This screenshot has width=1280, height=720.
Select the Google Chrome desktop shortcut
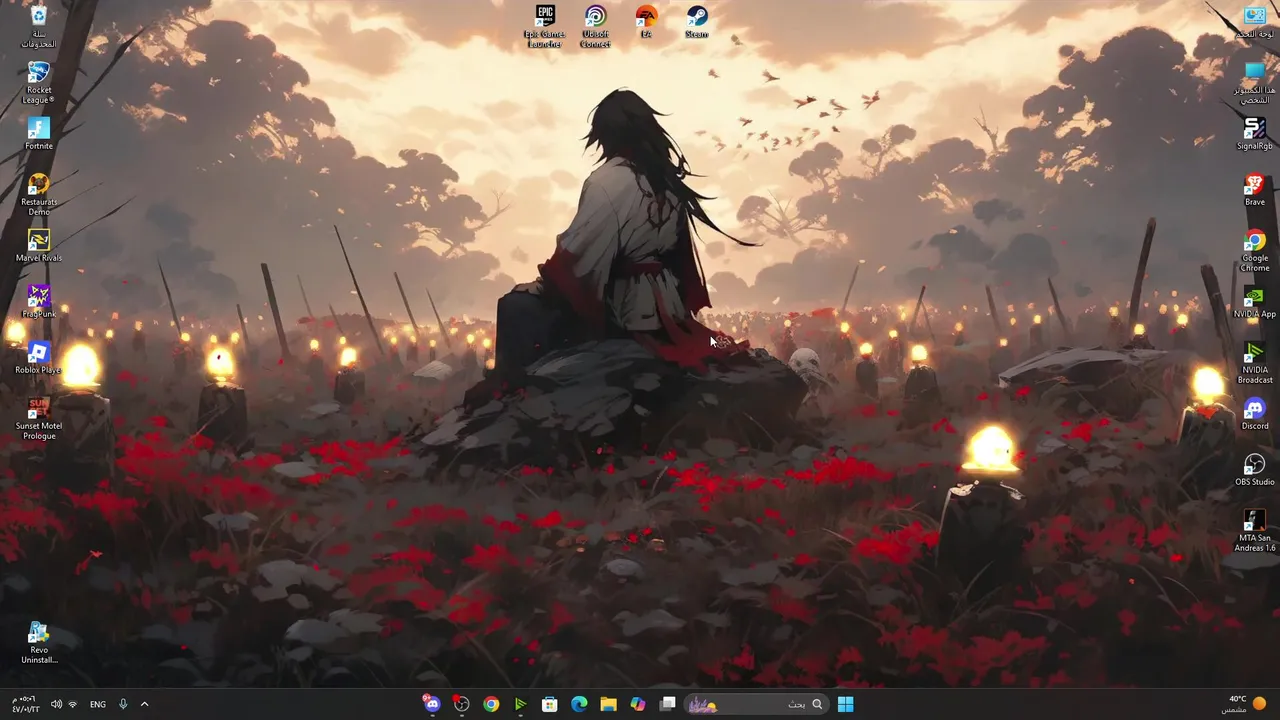[x=1255, y=251]
